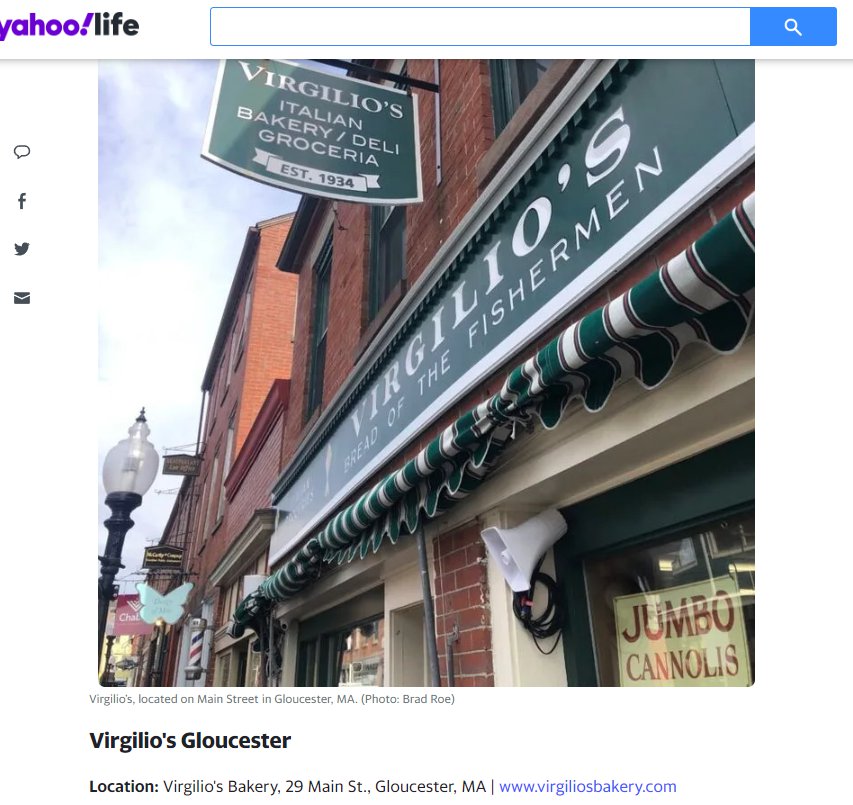Go to the Yahoo home logo

45,27
